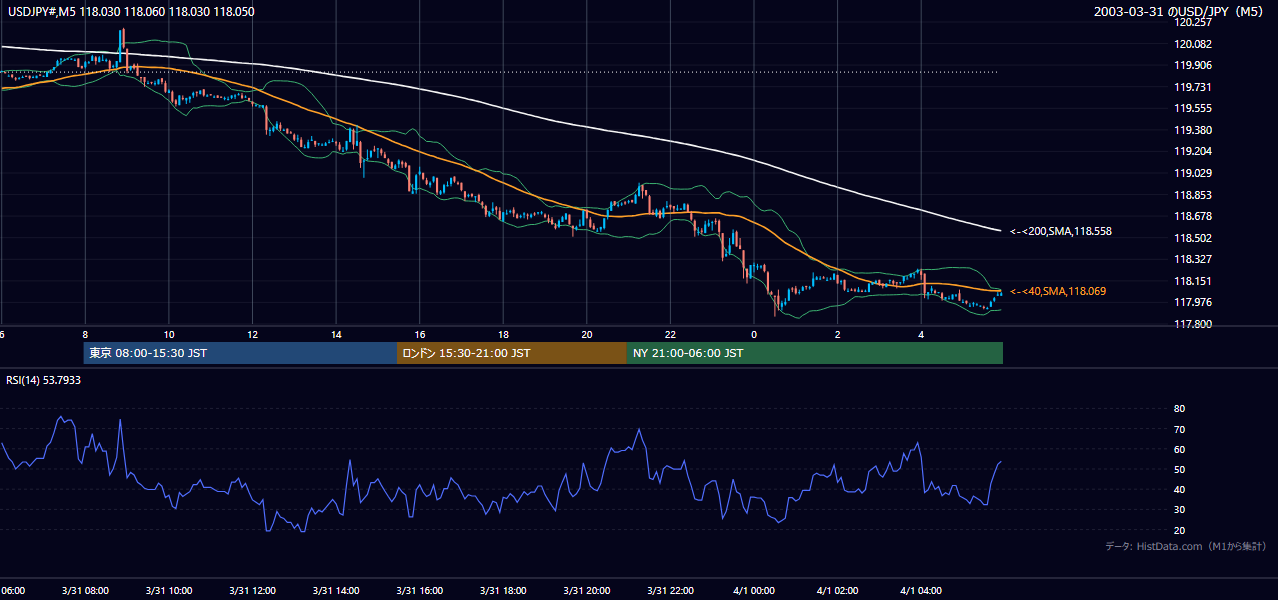Select the ロンドン 15:30-21:00 JST session bar
This screenshot has width=1278, height=600.
(x=512, y=353)
